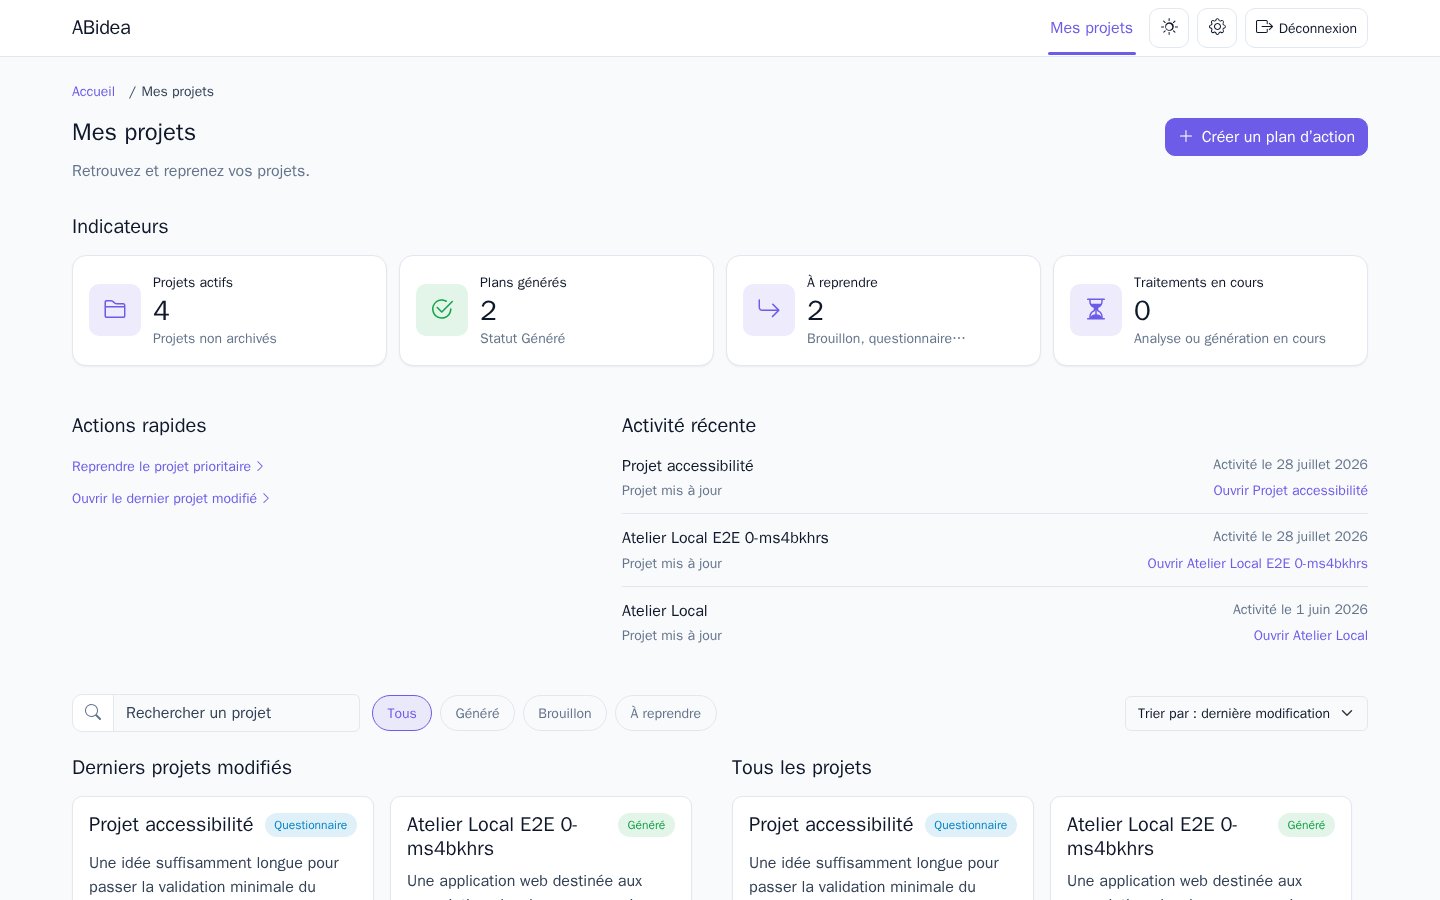
Task: Select the À reprendre filter chip
Action: [666, 713]
